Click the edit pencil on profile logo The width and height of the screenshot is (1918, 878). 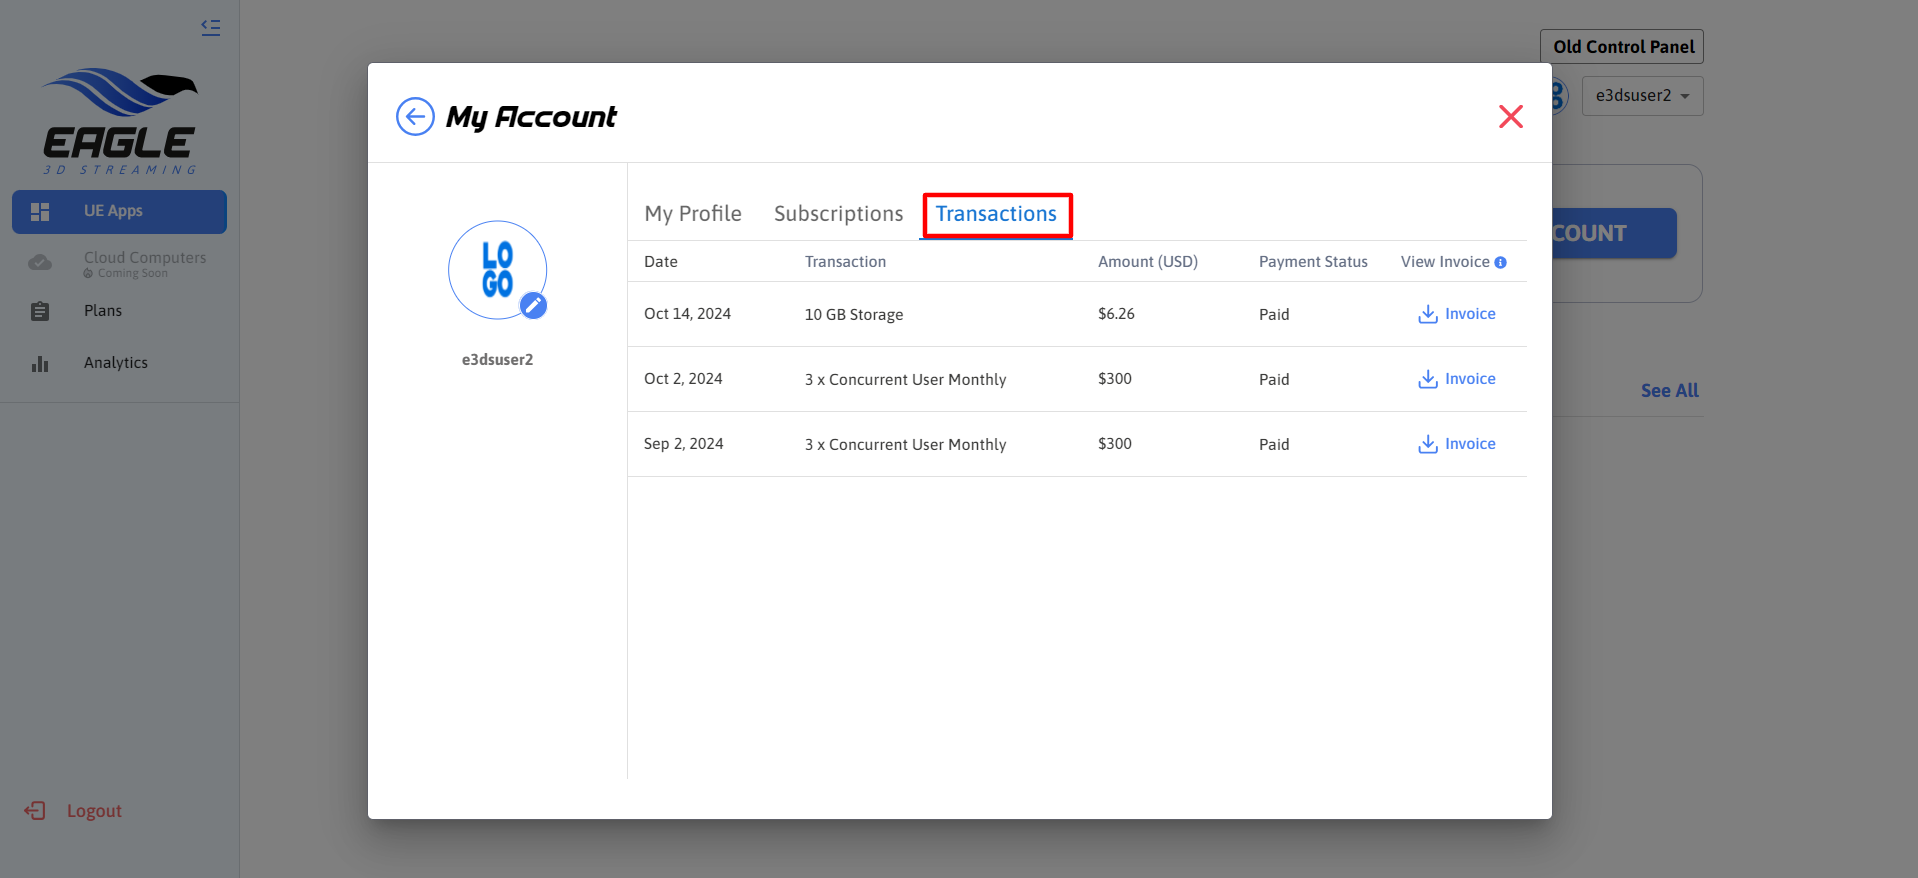click(x=534, y=306)
